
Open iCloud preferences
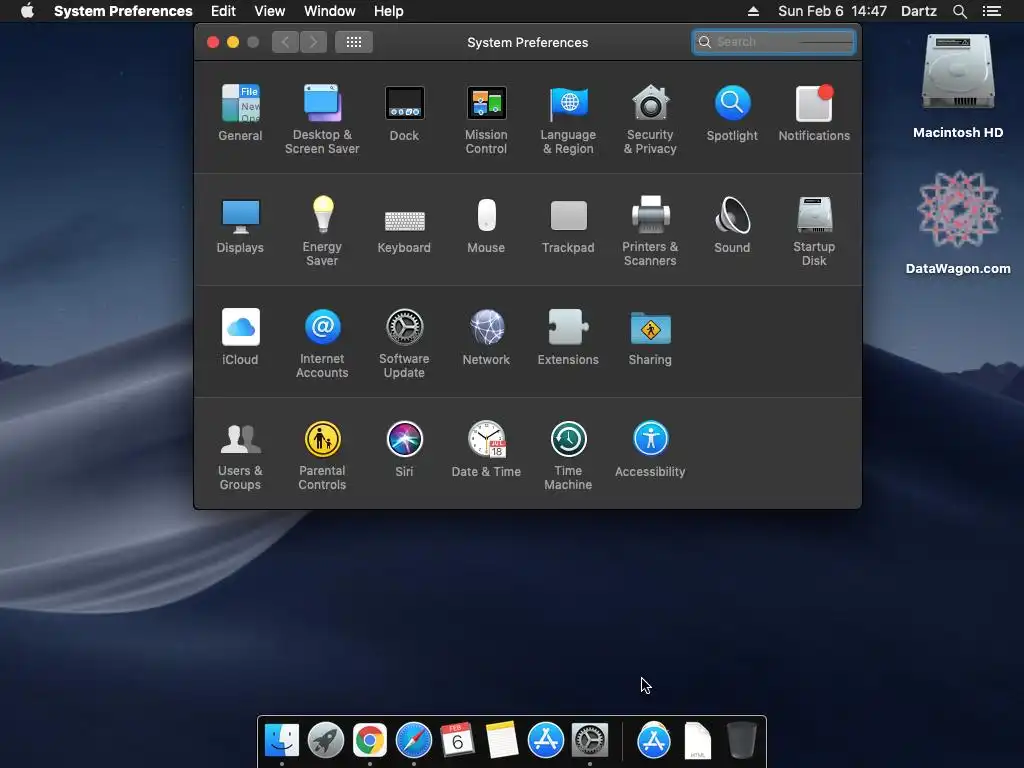click(x=240, y=336)
